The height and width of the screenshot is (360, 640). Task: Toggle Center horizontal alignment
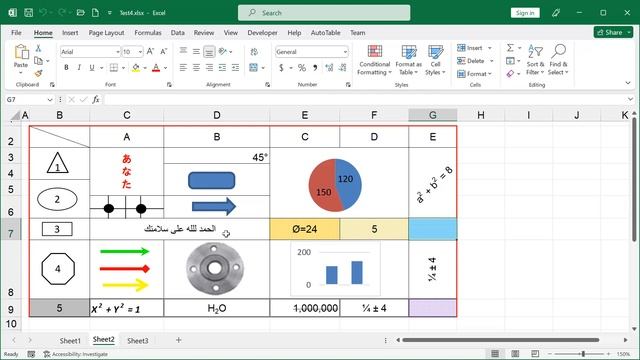point(196,68)
